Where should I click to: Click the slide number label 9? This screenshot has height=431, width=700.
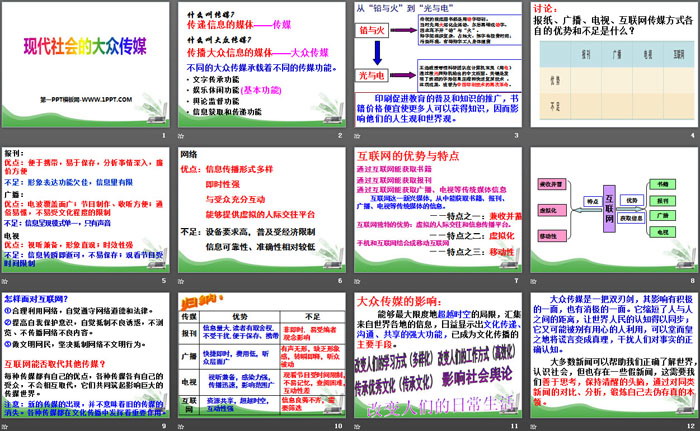[x=164, y=426]
